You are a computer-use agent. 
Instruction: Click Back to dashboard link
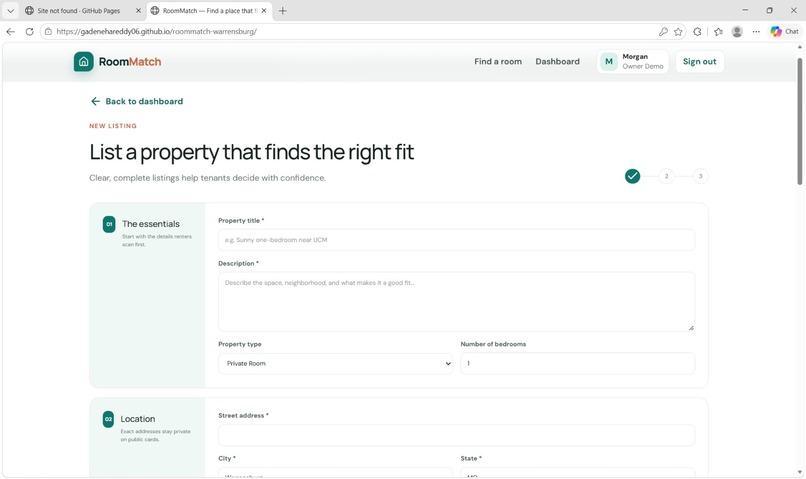137,101
